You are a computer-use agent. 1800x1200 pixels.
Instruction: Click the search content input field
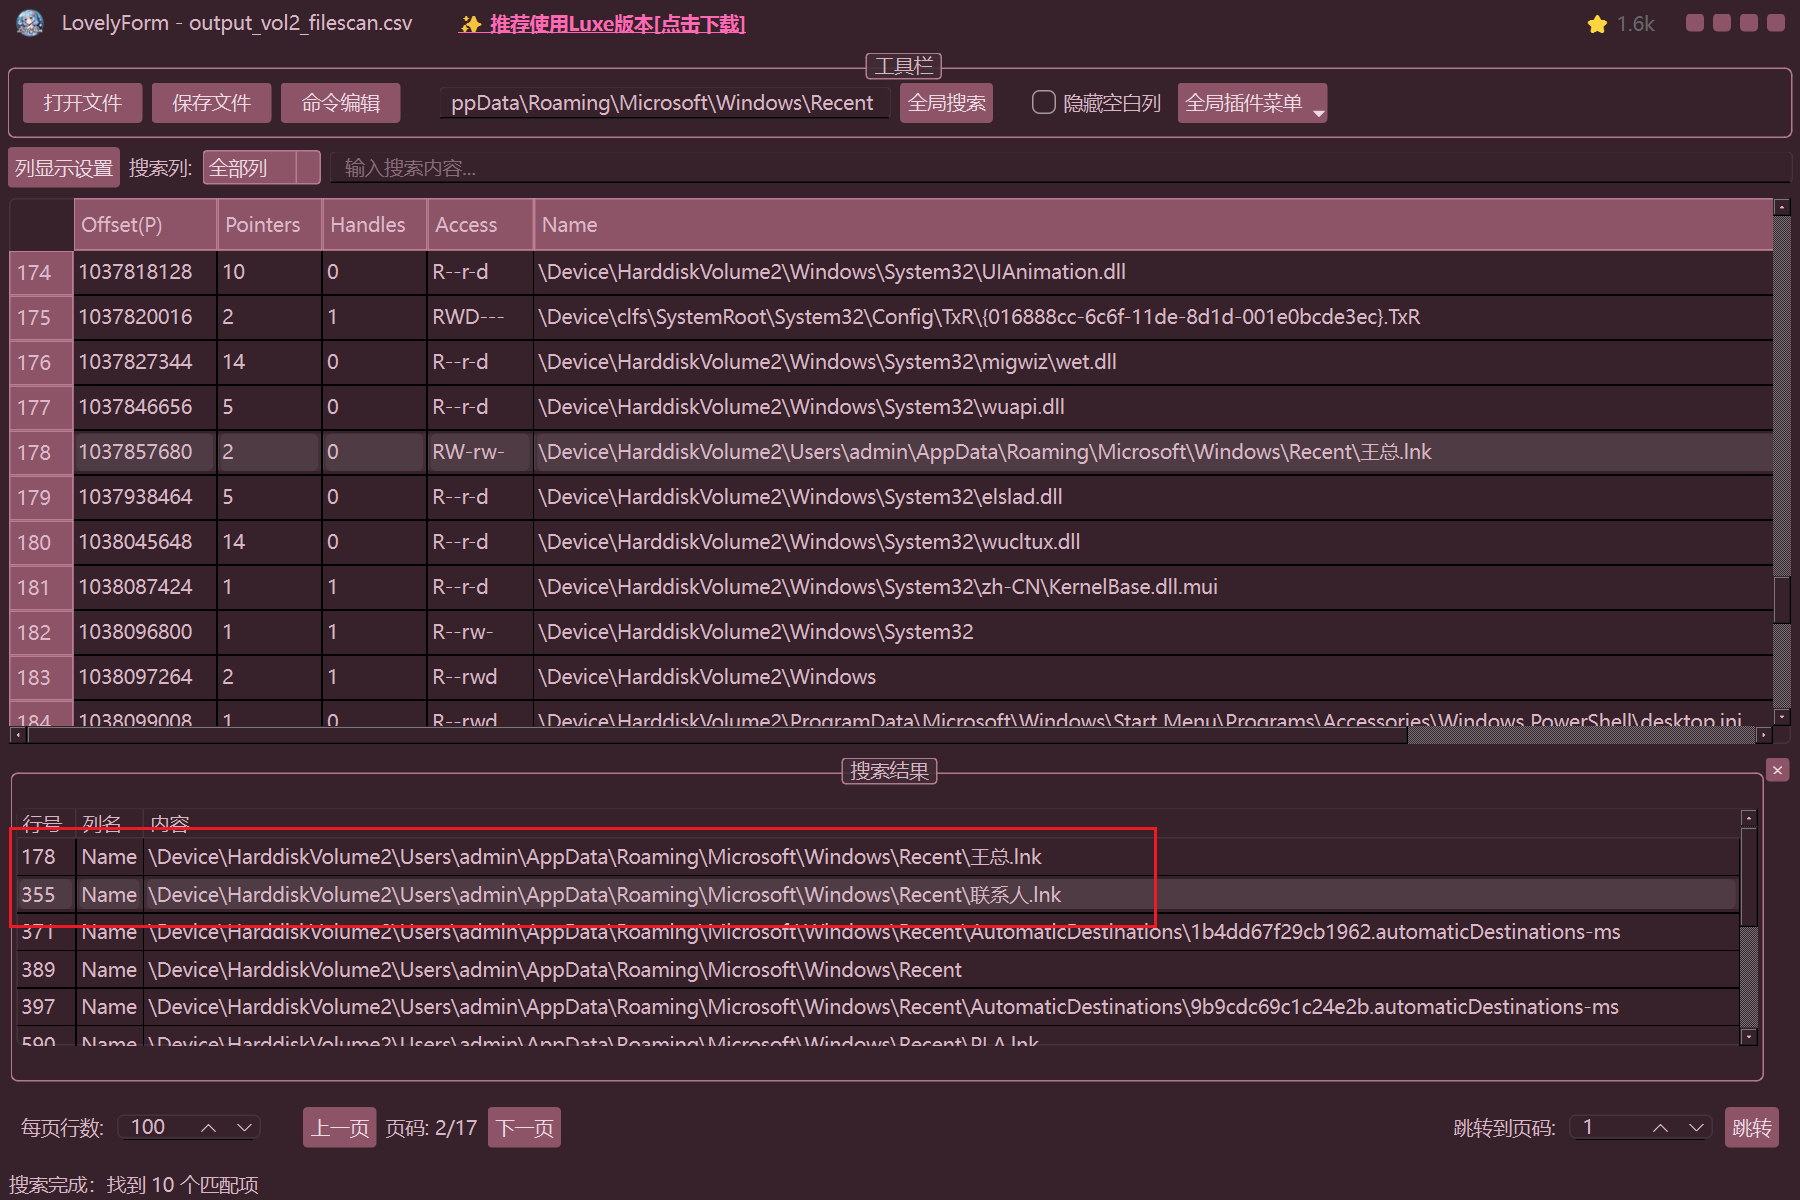pyautogui.click(x=1000, y=168)
